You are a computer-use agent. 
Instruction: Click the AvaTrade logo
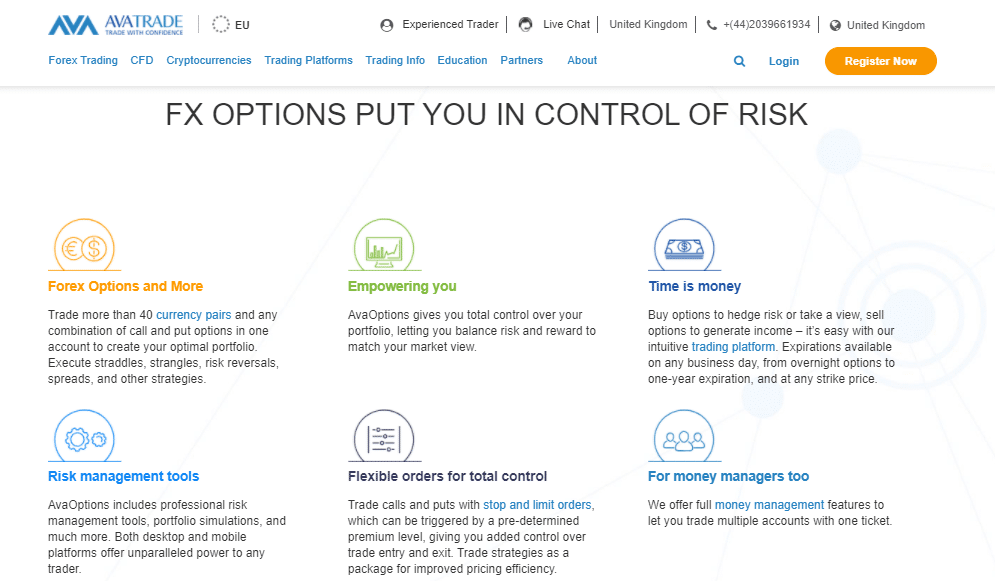113,24
